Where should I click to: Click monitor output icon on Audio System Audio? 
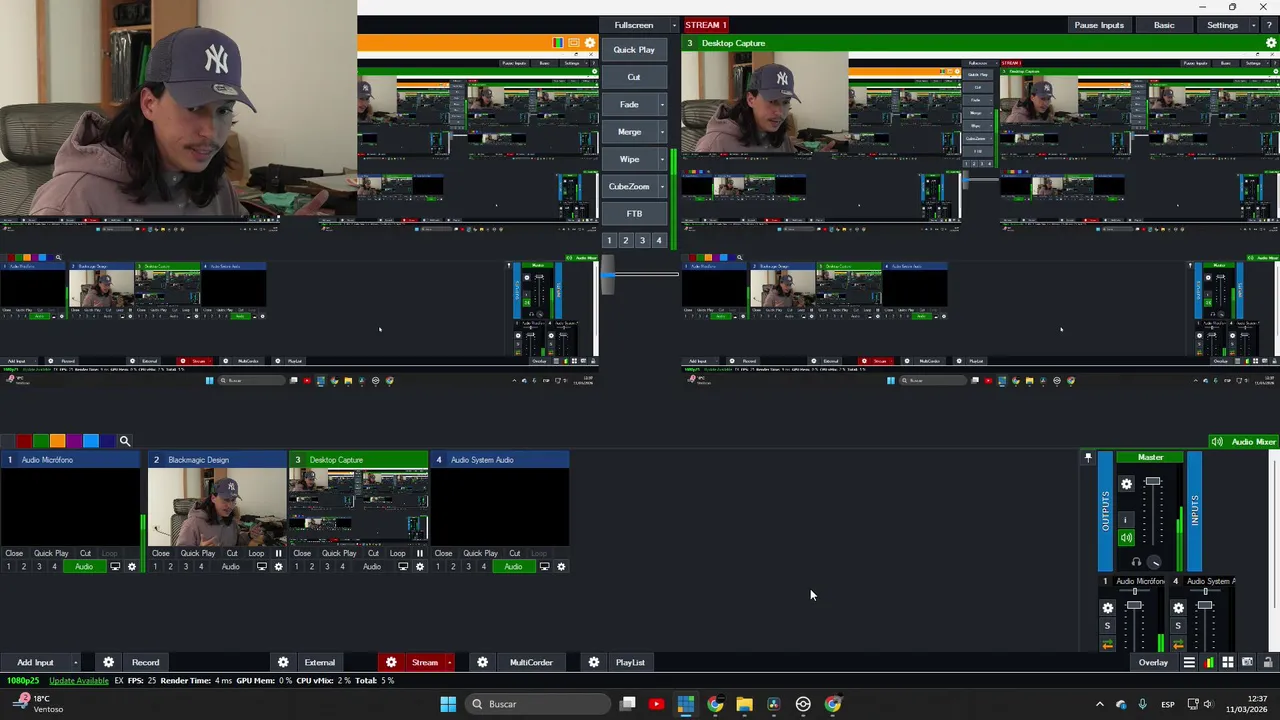pos(544,567)
